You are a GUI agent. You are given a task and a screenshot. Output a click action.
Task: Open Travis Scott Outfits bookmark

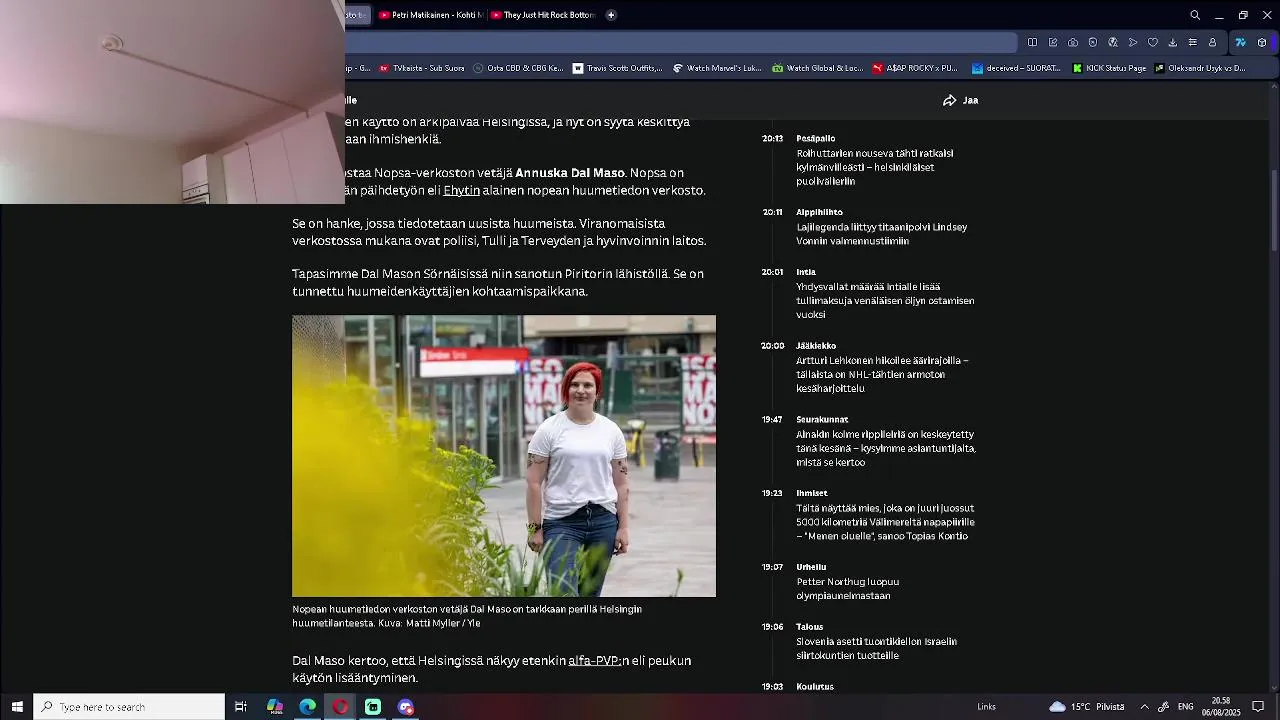click(618, 68)
